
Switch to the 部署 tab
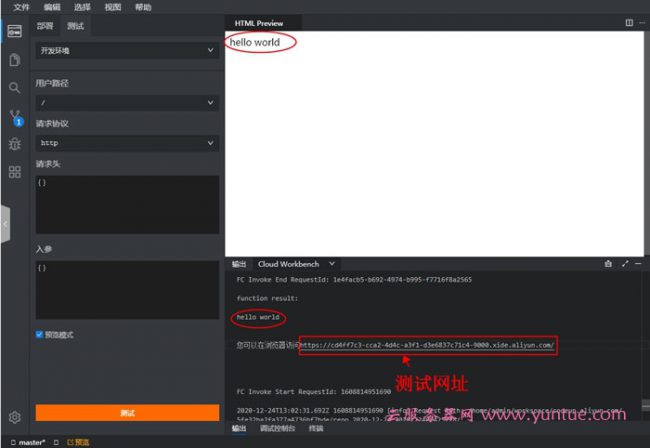(44, 26)
